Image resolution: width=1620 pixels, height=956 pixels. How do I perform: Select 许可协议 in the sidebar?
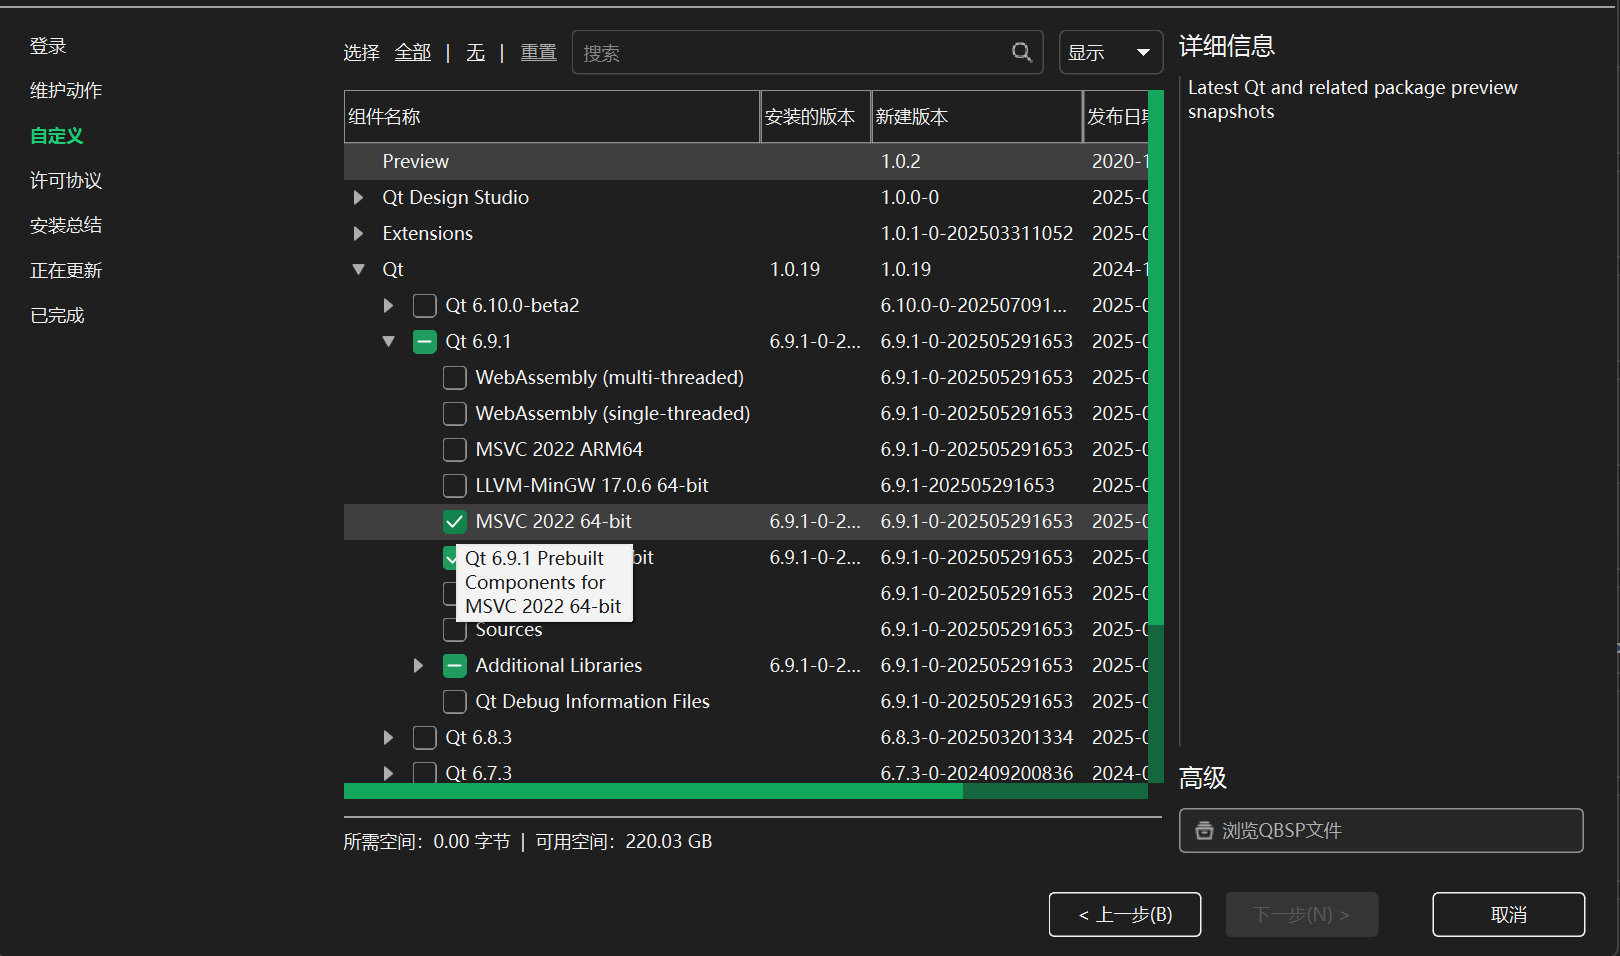click(x=64, y=180)
